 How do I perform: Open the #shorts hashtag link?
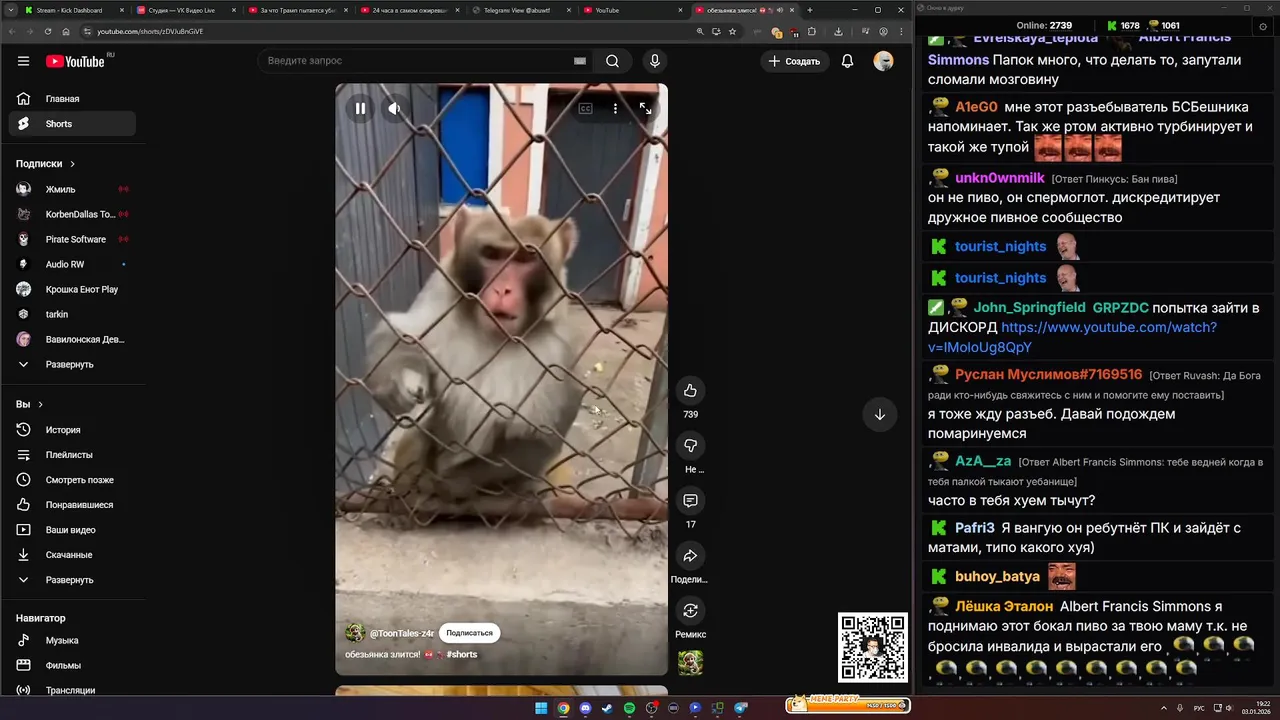click(x=462, y=654)
